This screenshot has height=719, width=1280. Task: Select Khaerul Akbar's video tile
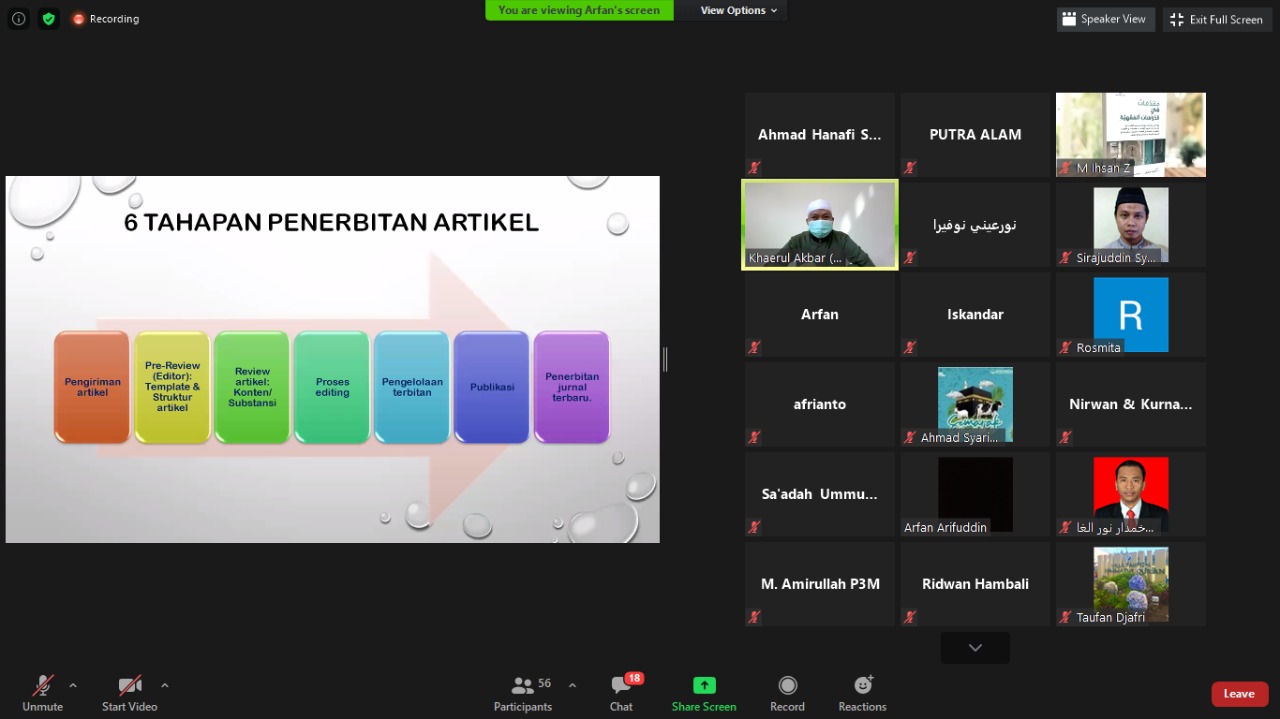pos(820,225)
